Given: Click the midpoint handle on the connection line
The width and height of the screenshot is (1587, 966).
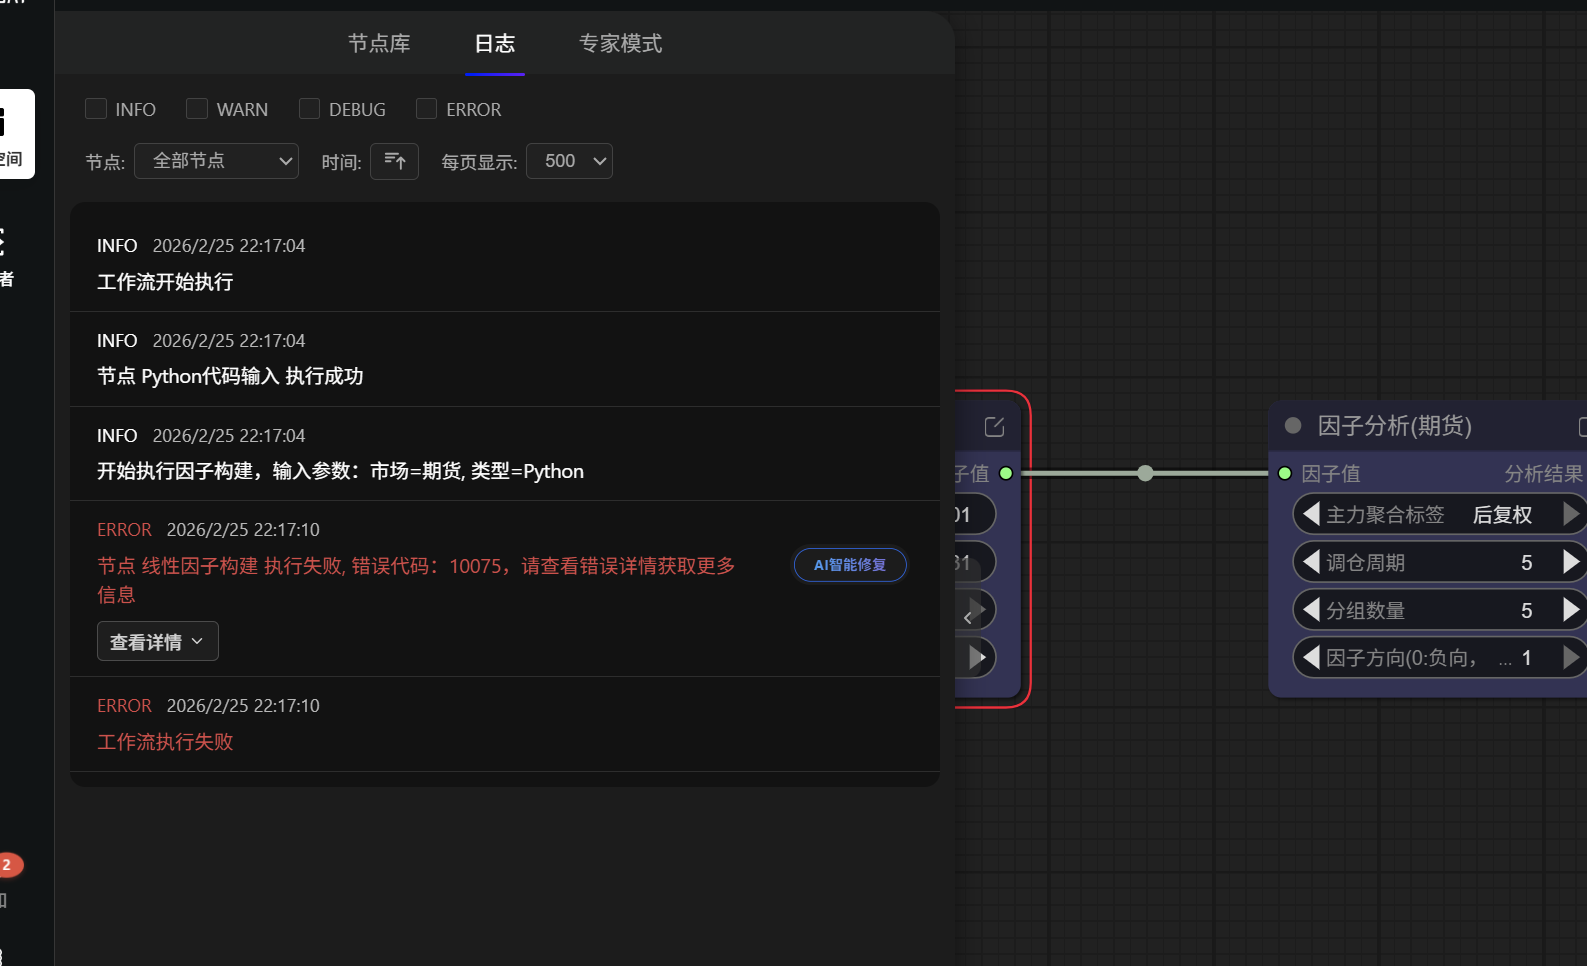Looking at the screenshot, I should click(1145, 473).
